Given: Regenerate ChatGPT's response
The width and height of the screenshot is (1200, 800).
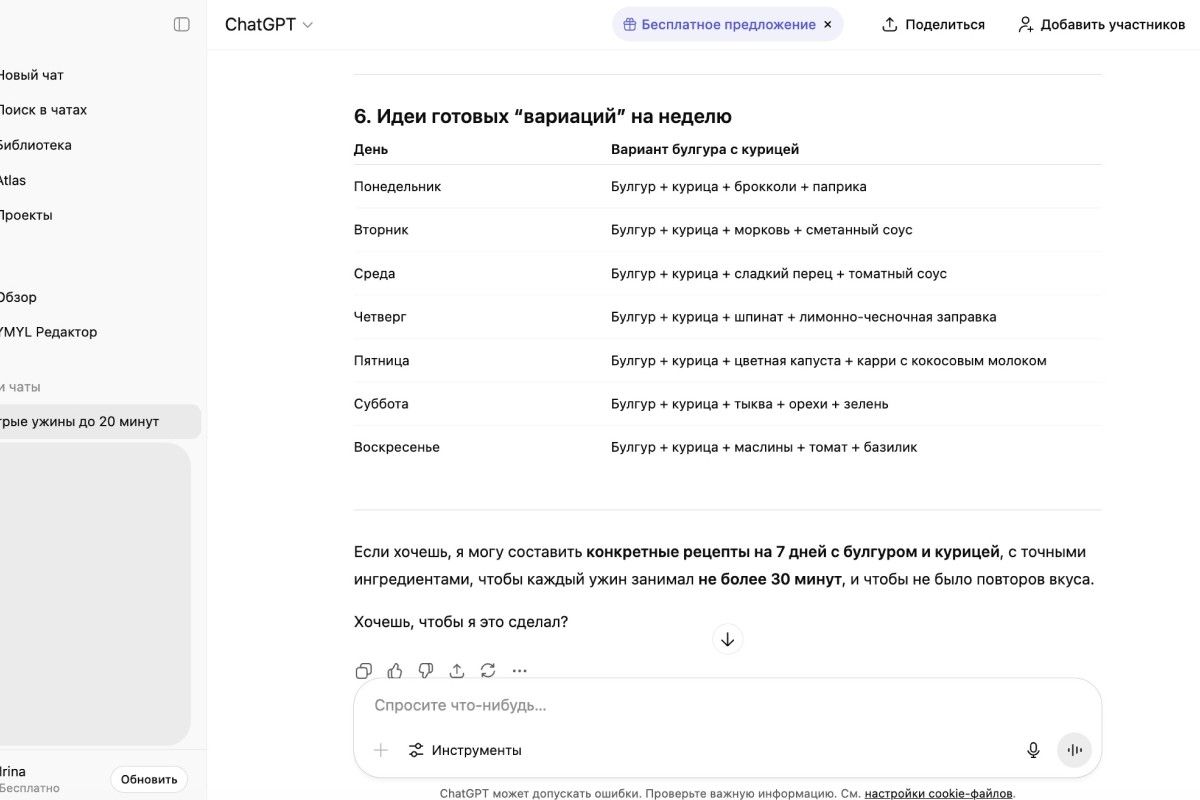Looking at the screenshot, I should click(x=488, y=670).
